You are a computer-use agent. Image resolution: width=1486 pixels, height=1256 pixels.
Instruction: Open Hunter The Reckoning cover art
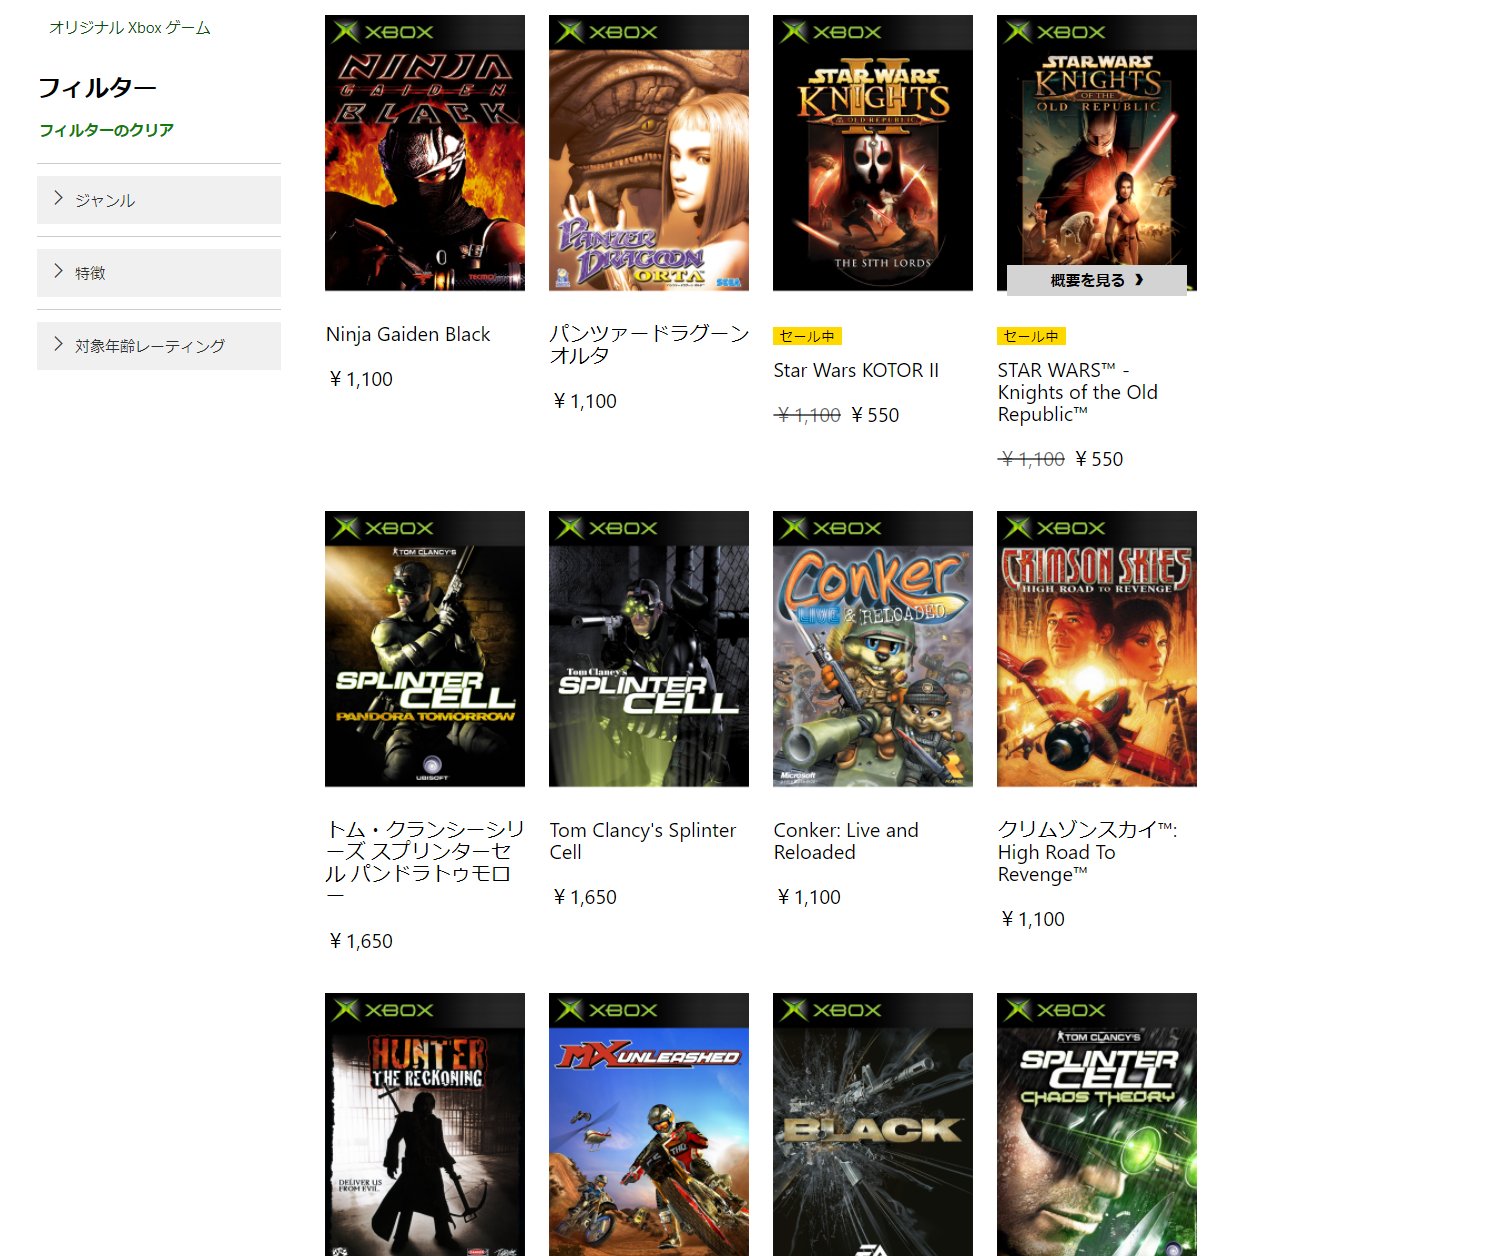pos(425,1124)
